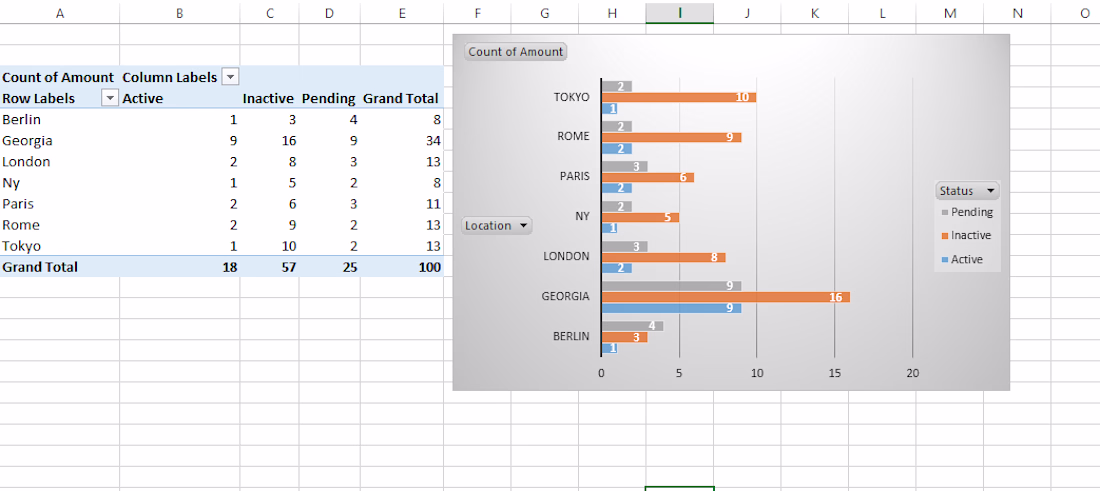Click the Active column header cell
Image resolution: width=1100 pixels, height=491 pixels.
coord(180,98)
